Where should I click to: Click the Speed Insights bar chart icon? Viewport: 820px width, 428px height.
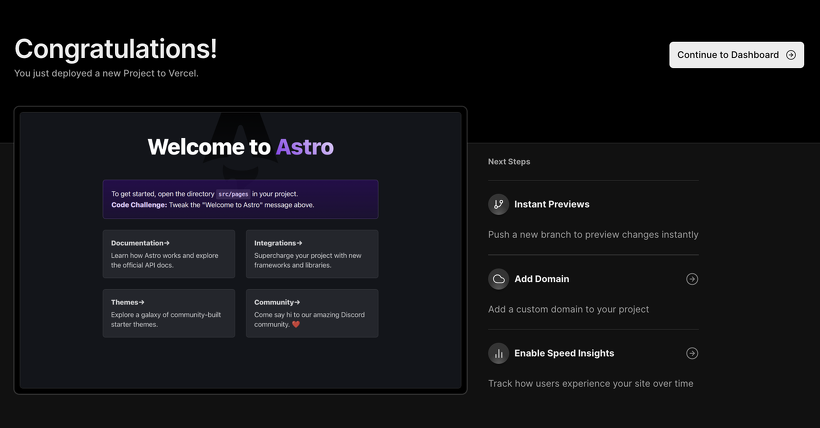click(x=498, y=353)
